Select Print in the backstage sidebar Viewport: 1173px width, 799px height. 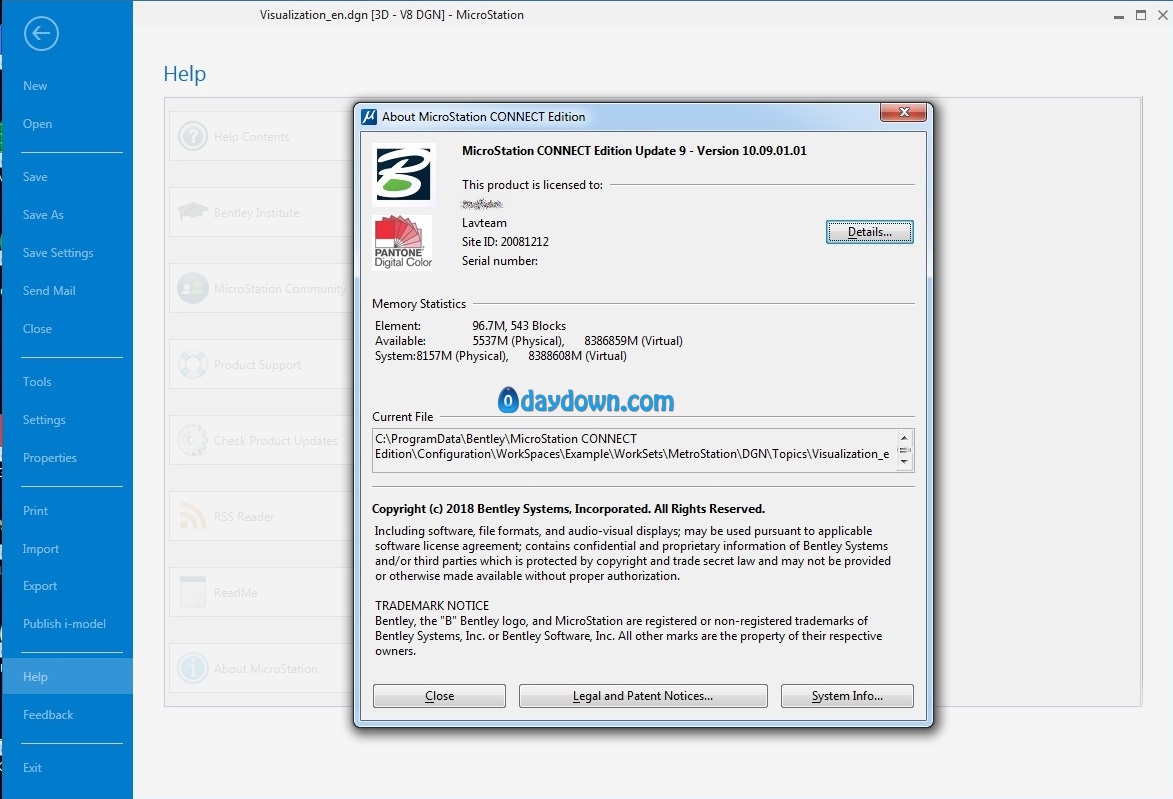coord(35,511)
